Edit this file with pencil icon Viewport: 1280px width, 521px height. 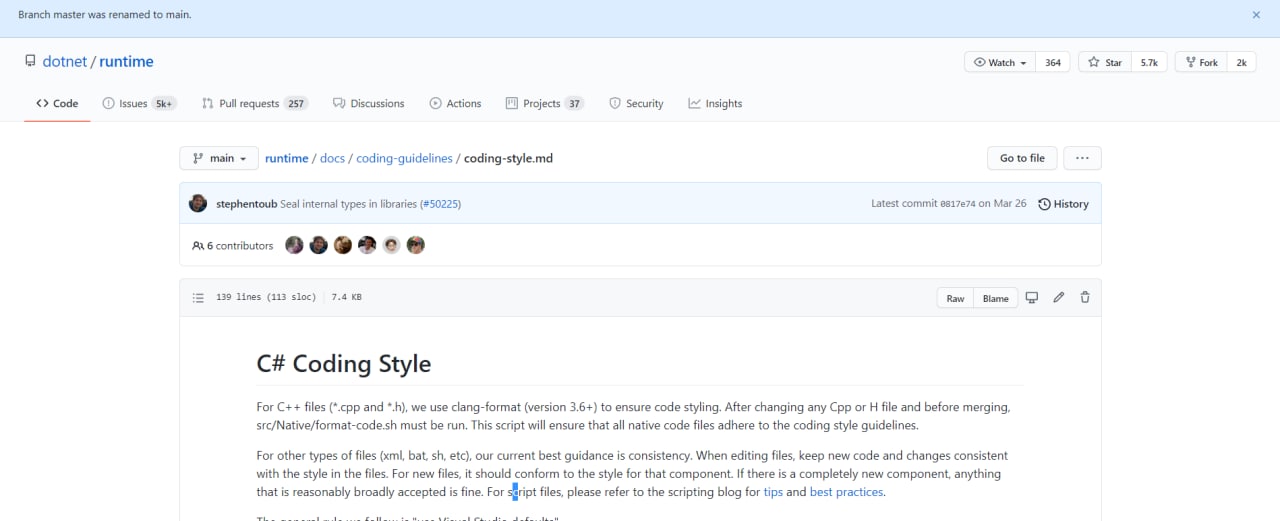point(1059,297)
